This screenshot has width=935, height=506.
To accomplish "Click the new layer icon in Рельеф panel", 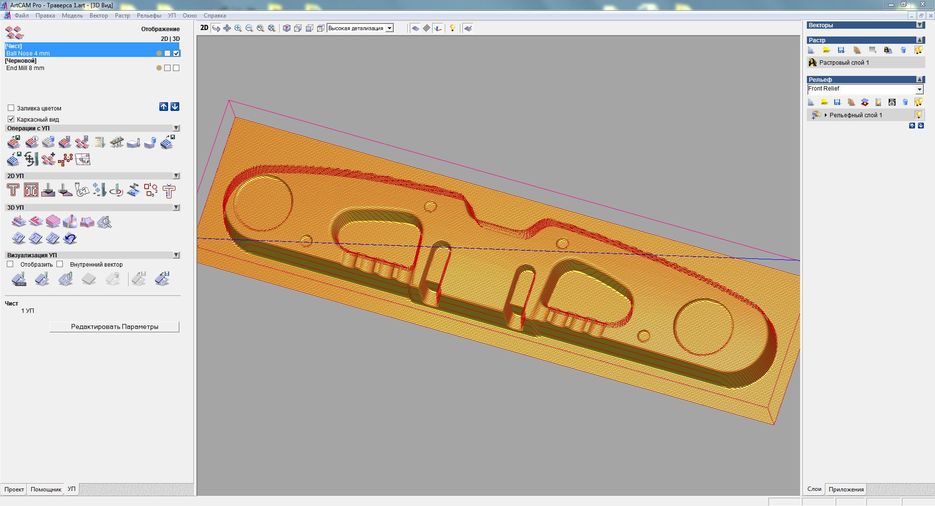I will point(811,102).
